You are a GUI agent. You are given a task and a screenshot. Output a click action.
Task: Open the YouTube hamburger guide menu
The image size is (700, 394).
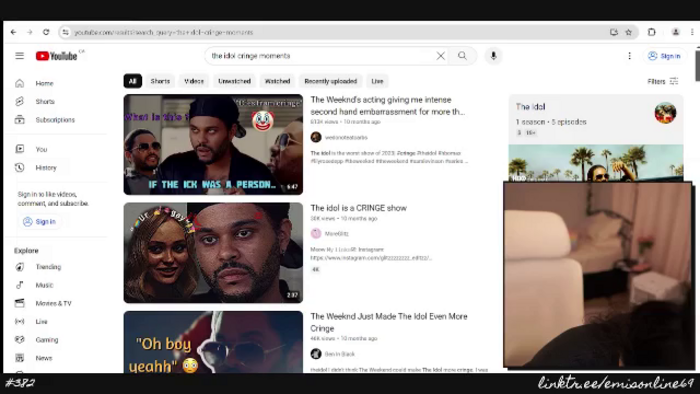(19, 56)
